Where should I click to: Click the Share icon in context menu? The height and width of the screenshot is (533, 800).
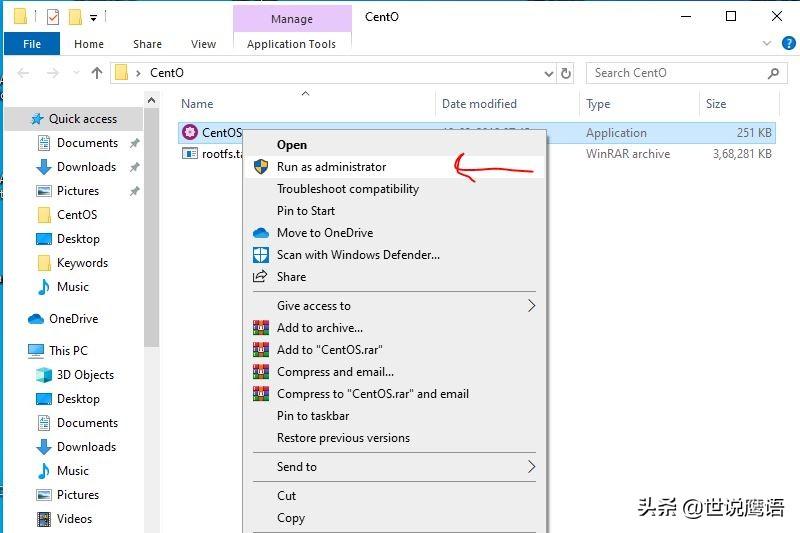tap(261, 277)
